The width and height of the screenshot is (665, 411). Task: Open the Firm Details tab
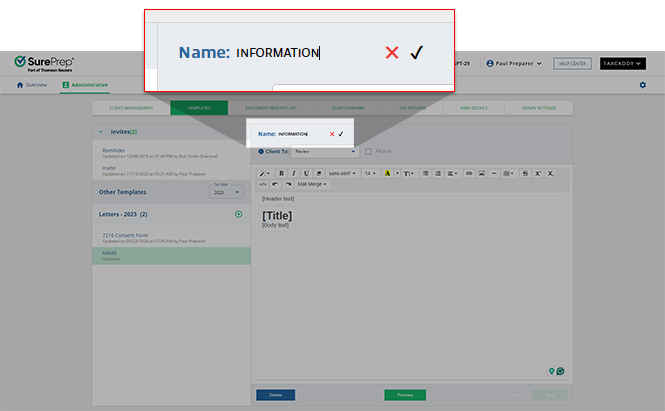click(x=474, y=108)
